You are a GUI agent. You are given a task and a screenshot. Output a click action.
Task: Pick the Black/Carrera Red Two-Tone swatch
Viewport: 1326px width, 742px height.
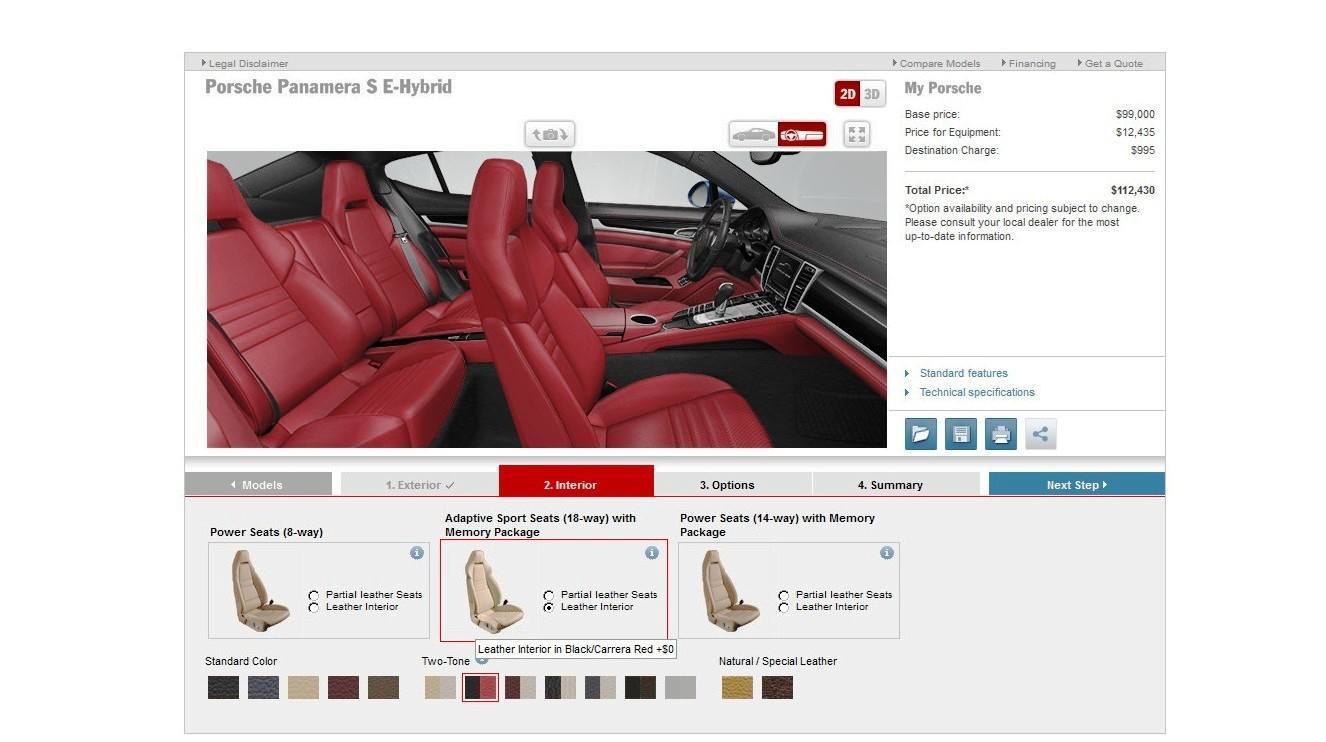(x=480, y=687)
